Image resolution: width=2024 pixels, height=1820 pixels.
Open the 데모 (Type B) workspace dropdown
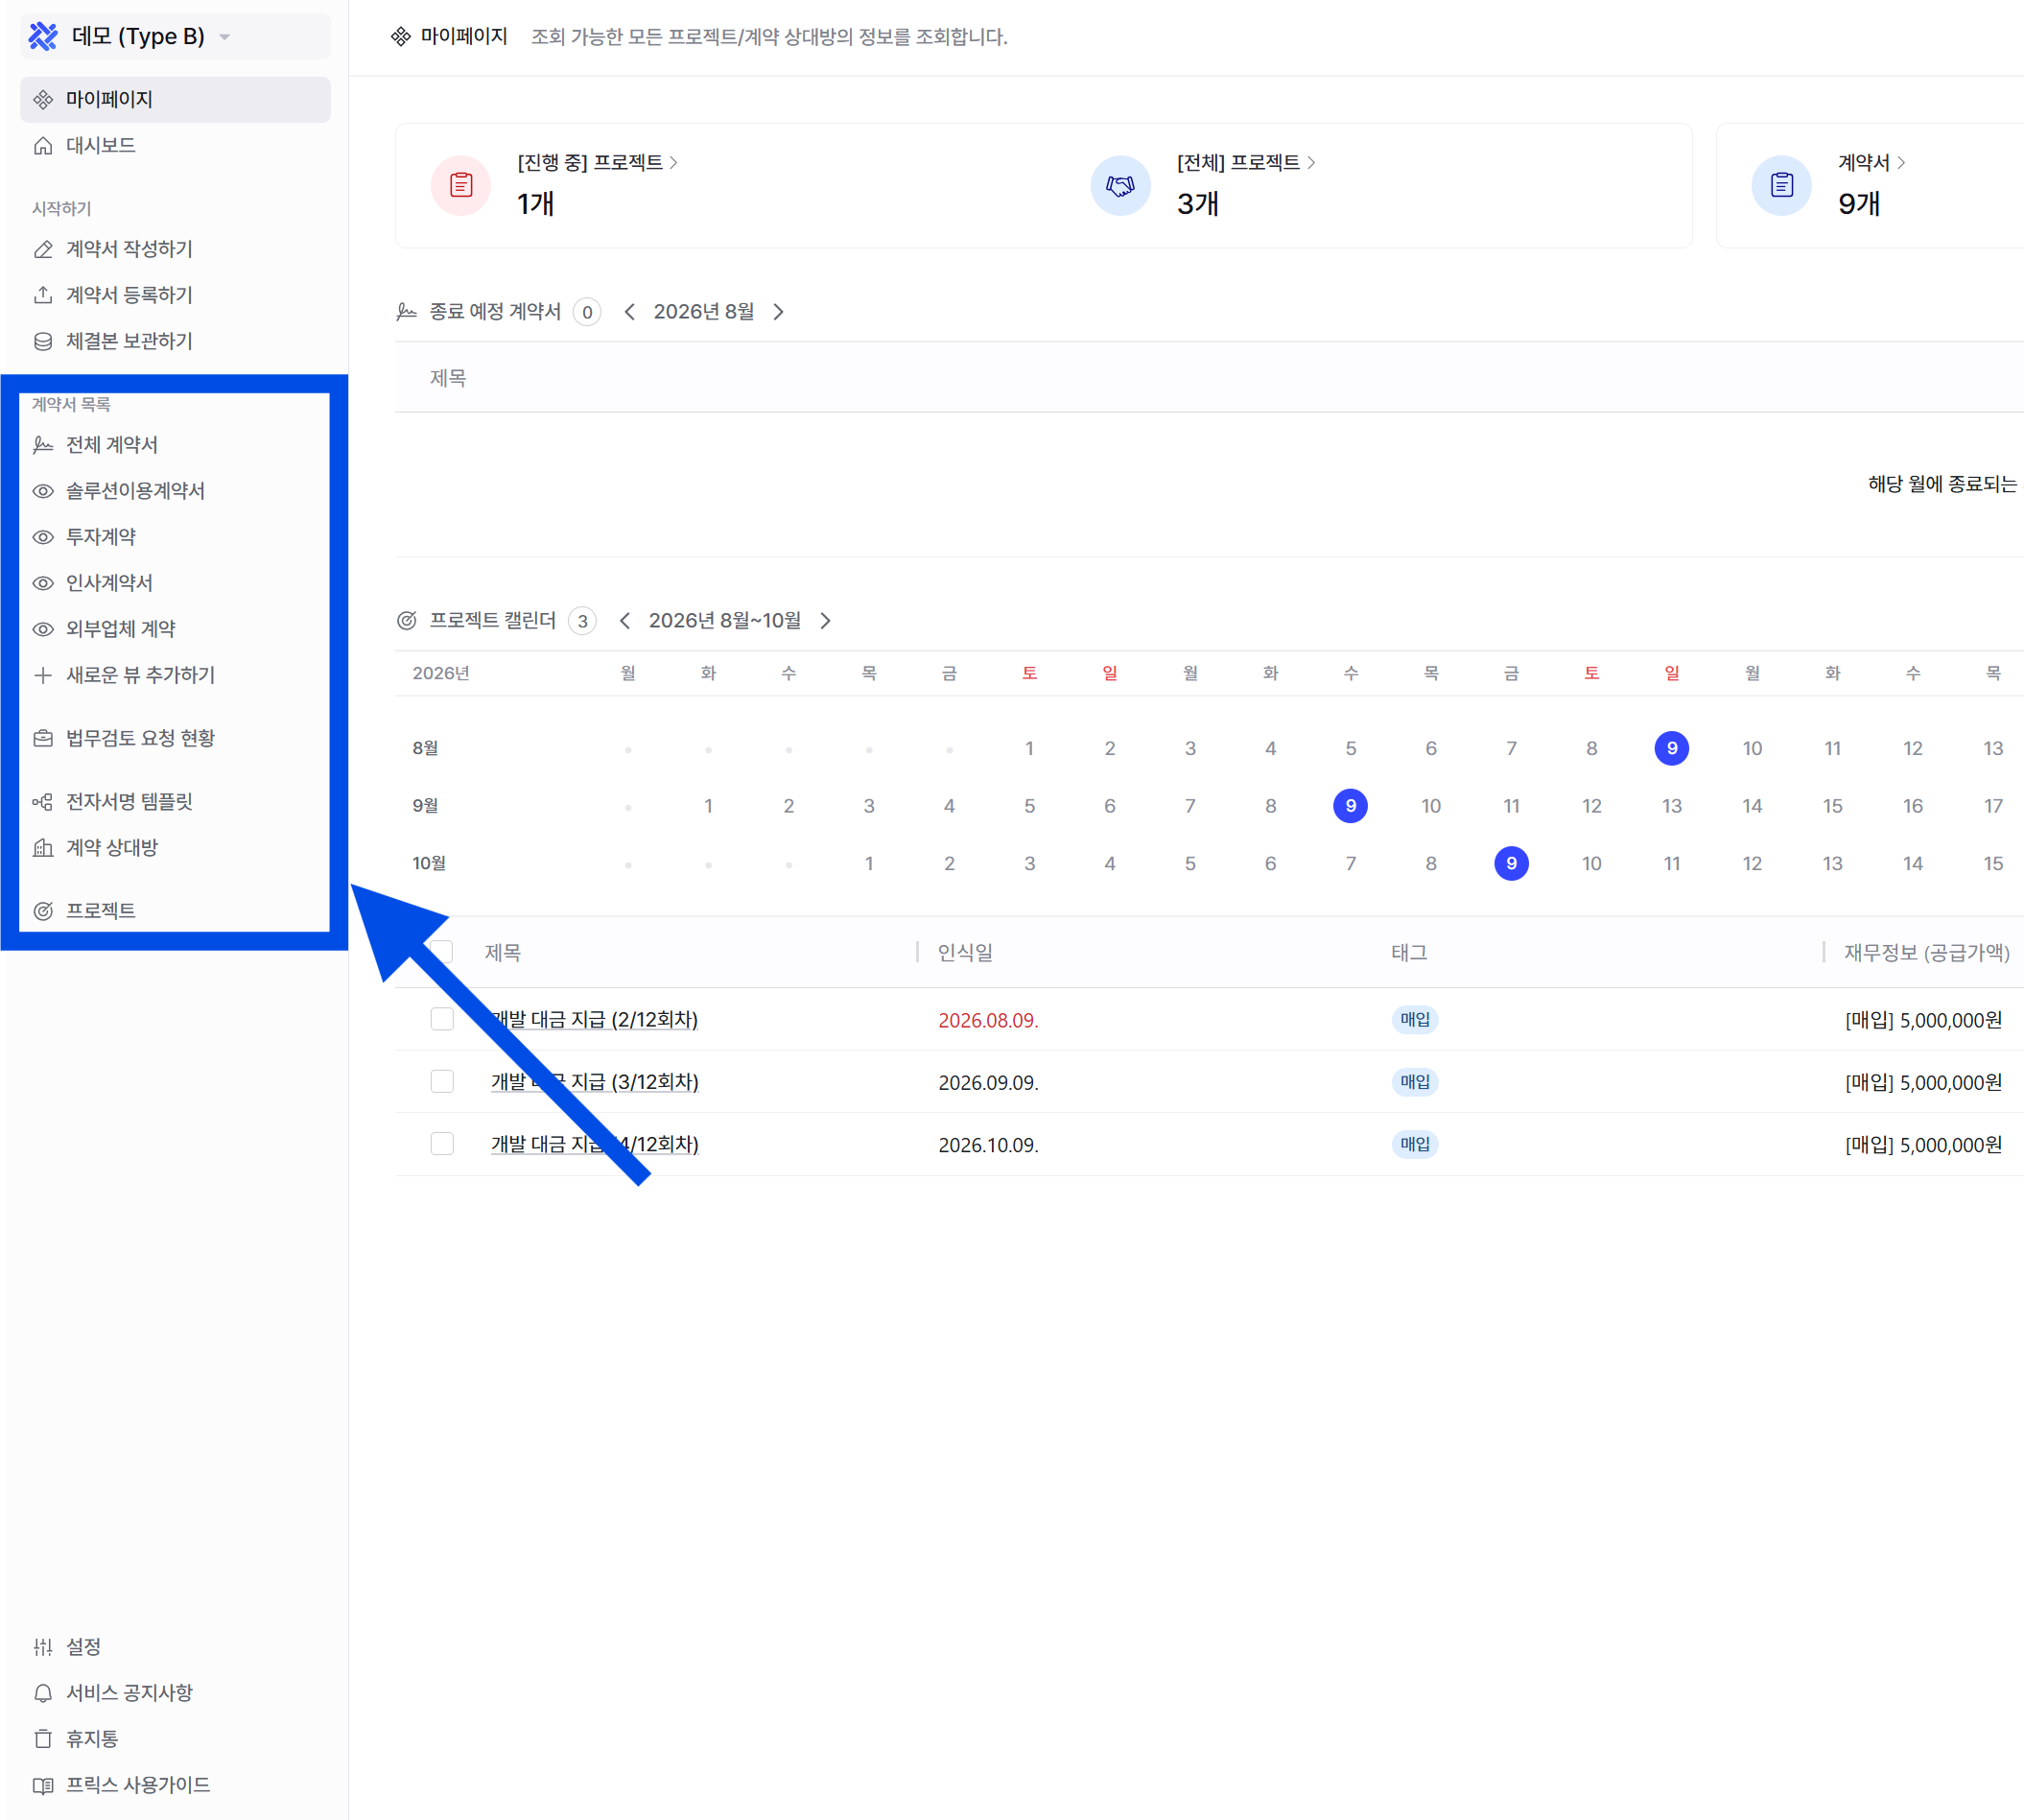pos(175,37)
